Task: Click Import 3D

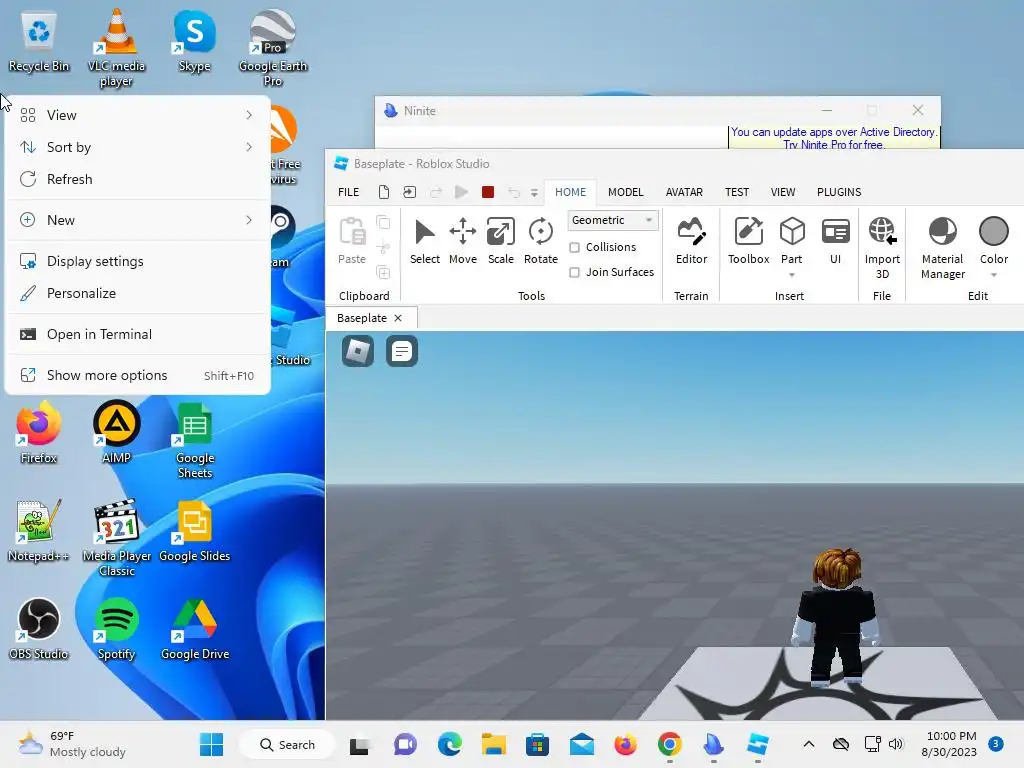Action: click(x=882, y=248)
